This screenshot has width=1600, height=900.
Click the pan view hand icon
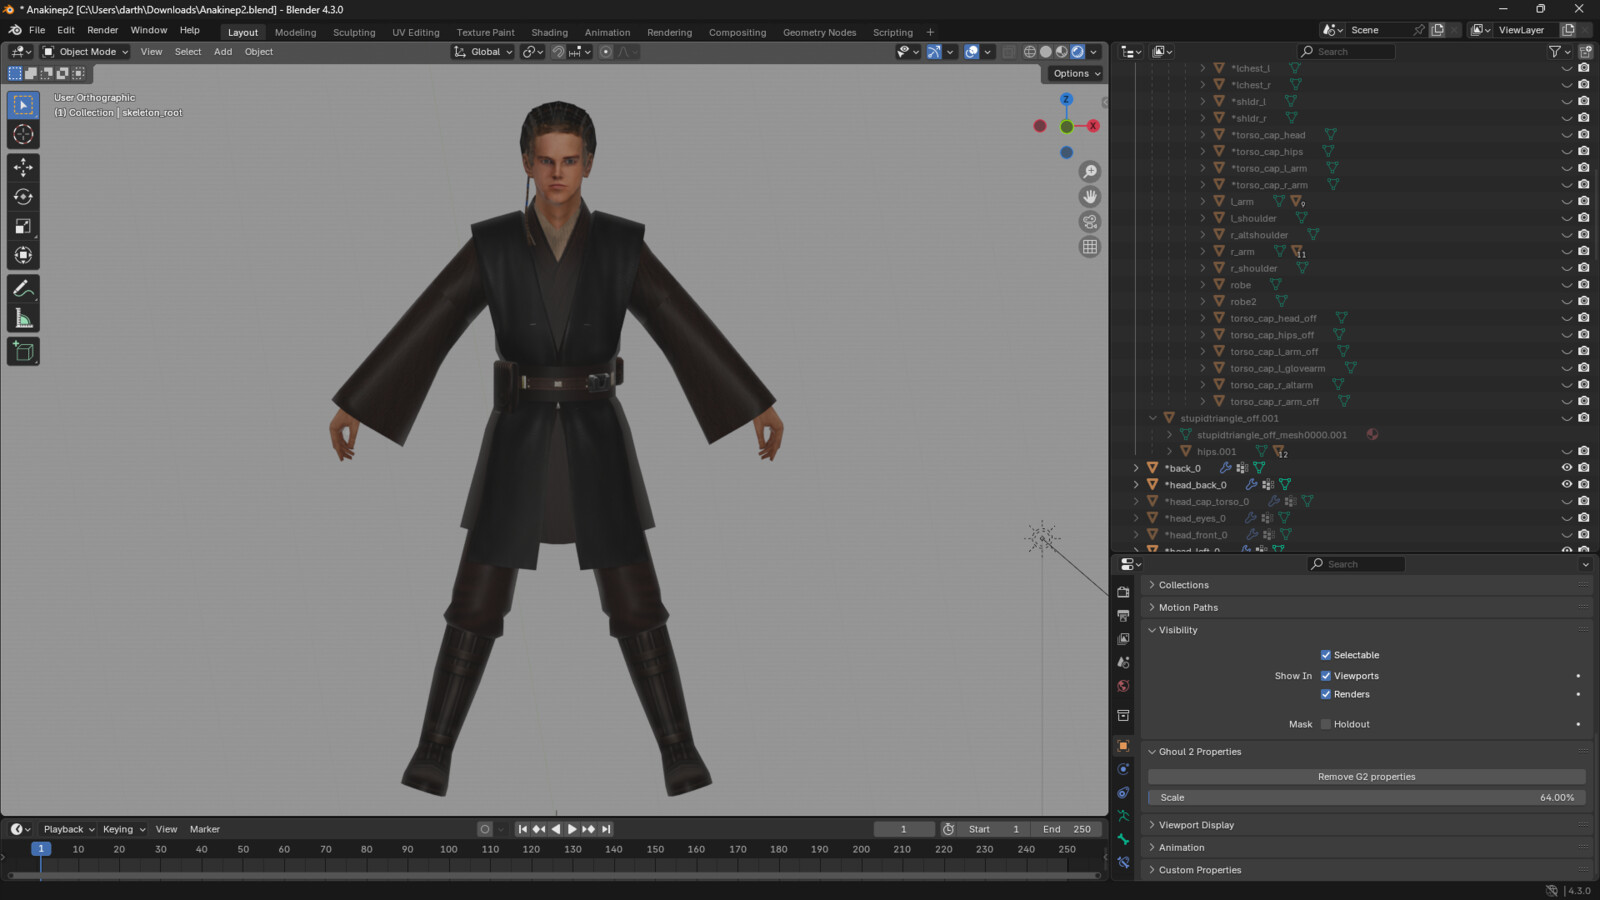coord(1090,197)
